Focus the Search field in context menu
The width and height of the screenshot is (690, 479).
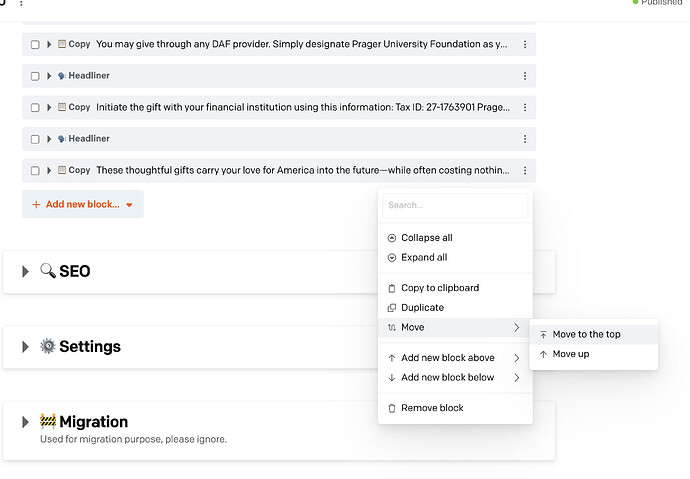click(x=455, y=205)
